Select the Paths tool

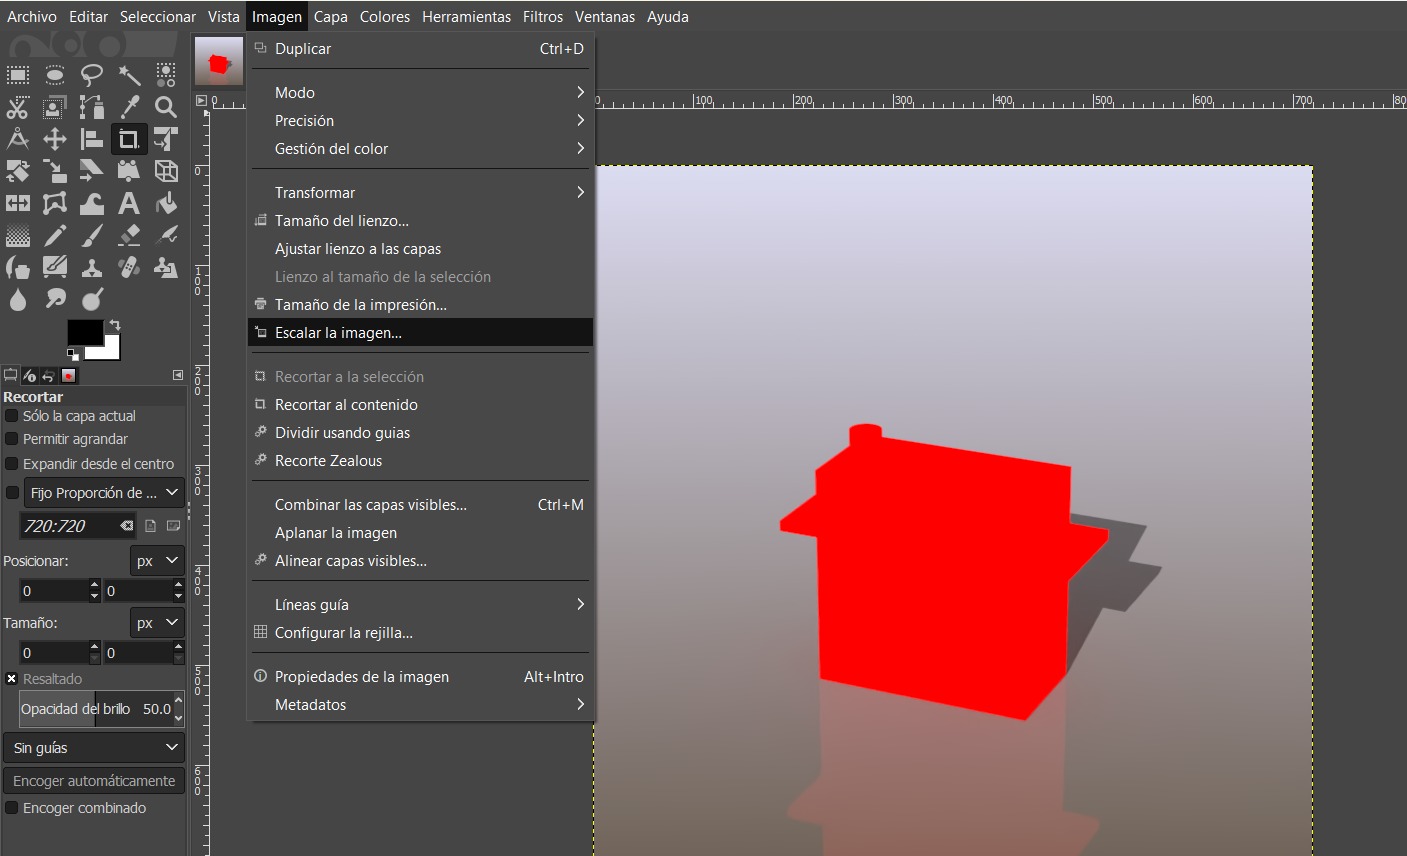[x=92, y=107]
